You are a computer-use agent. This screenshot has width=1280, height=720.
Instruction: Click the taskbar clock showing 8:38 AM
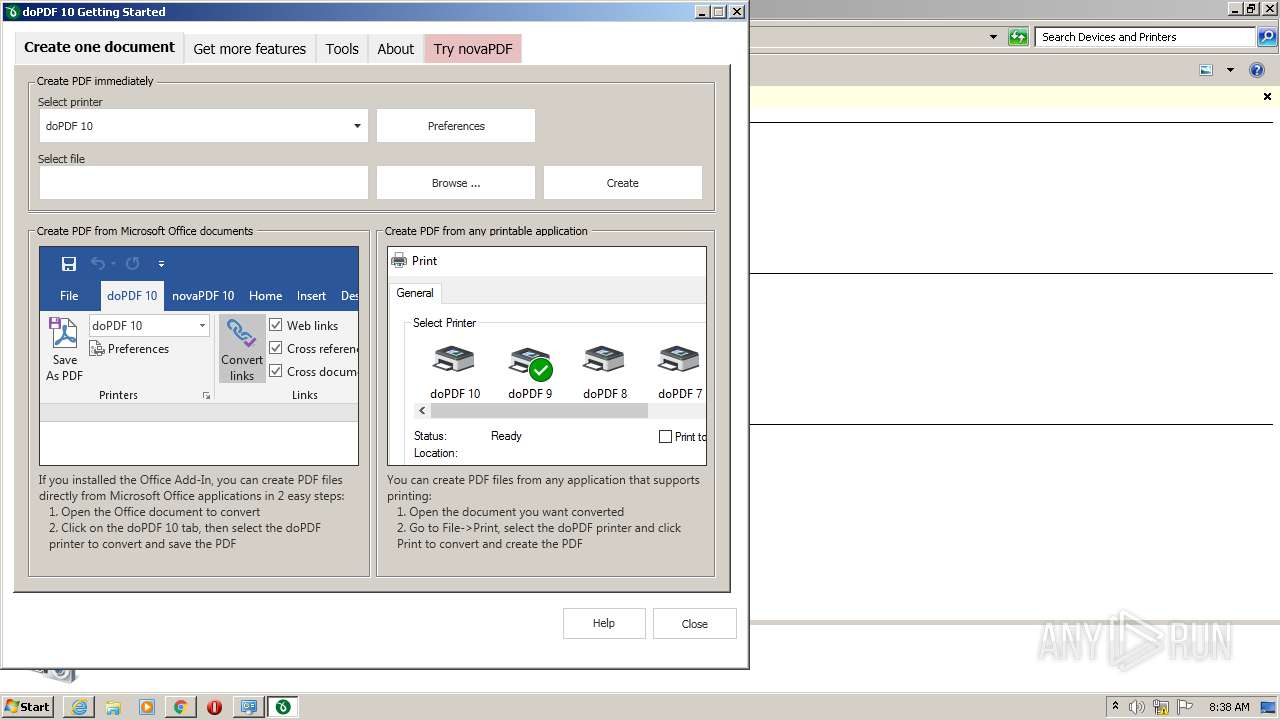tap(1229, 707)
